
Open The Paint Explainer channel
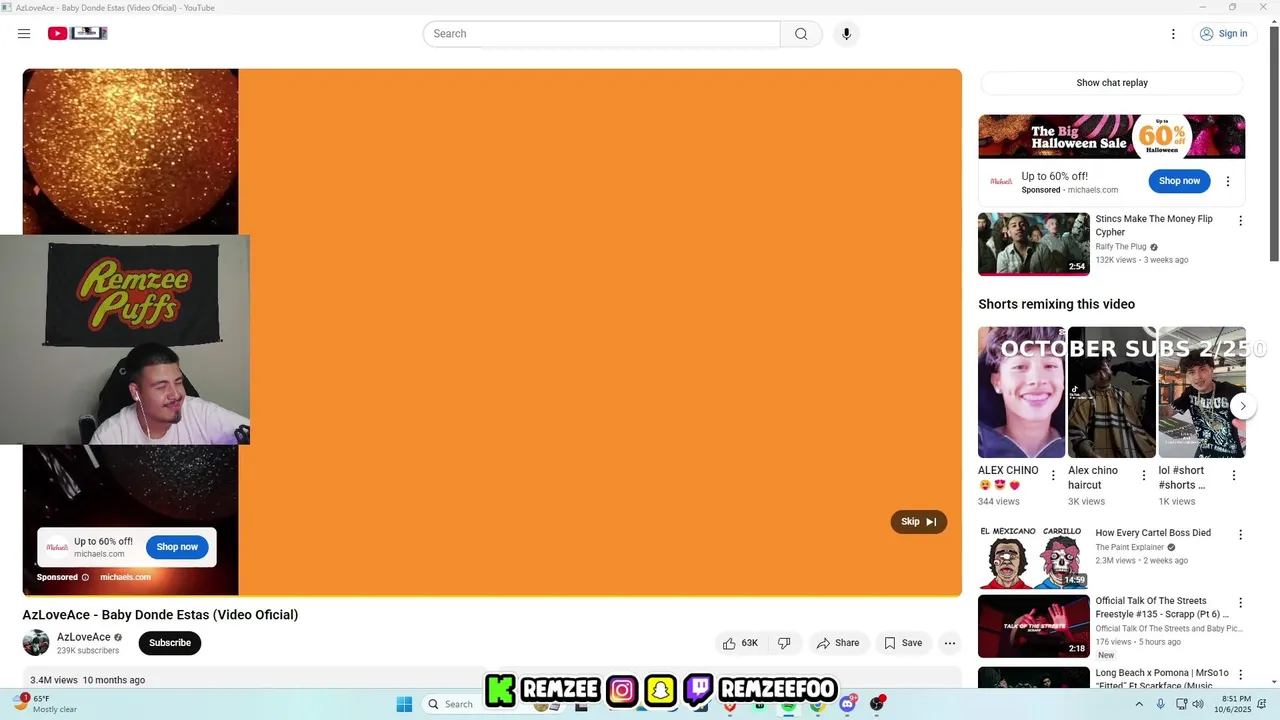tap(1130, 548)
